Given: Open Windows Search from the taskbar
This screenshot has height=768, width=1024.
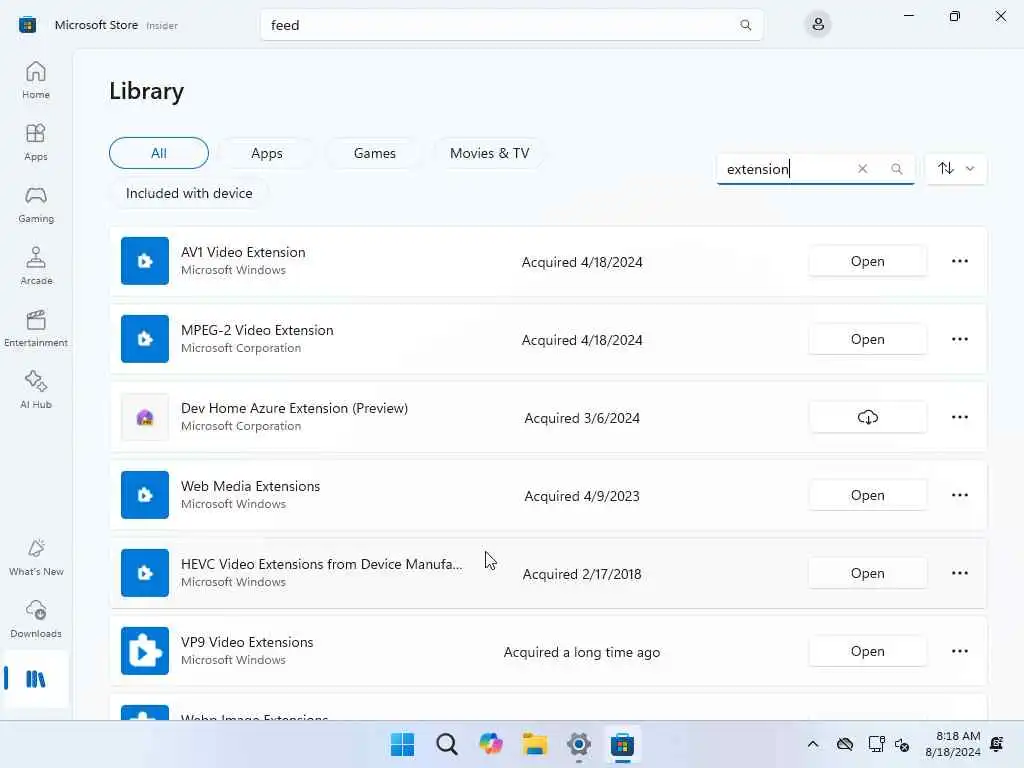Looking at the screenshot, I should 447,744.
